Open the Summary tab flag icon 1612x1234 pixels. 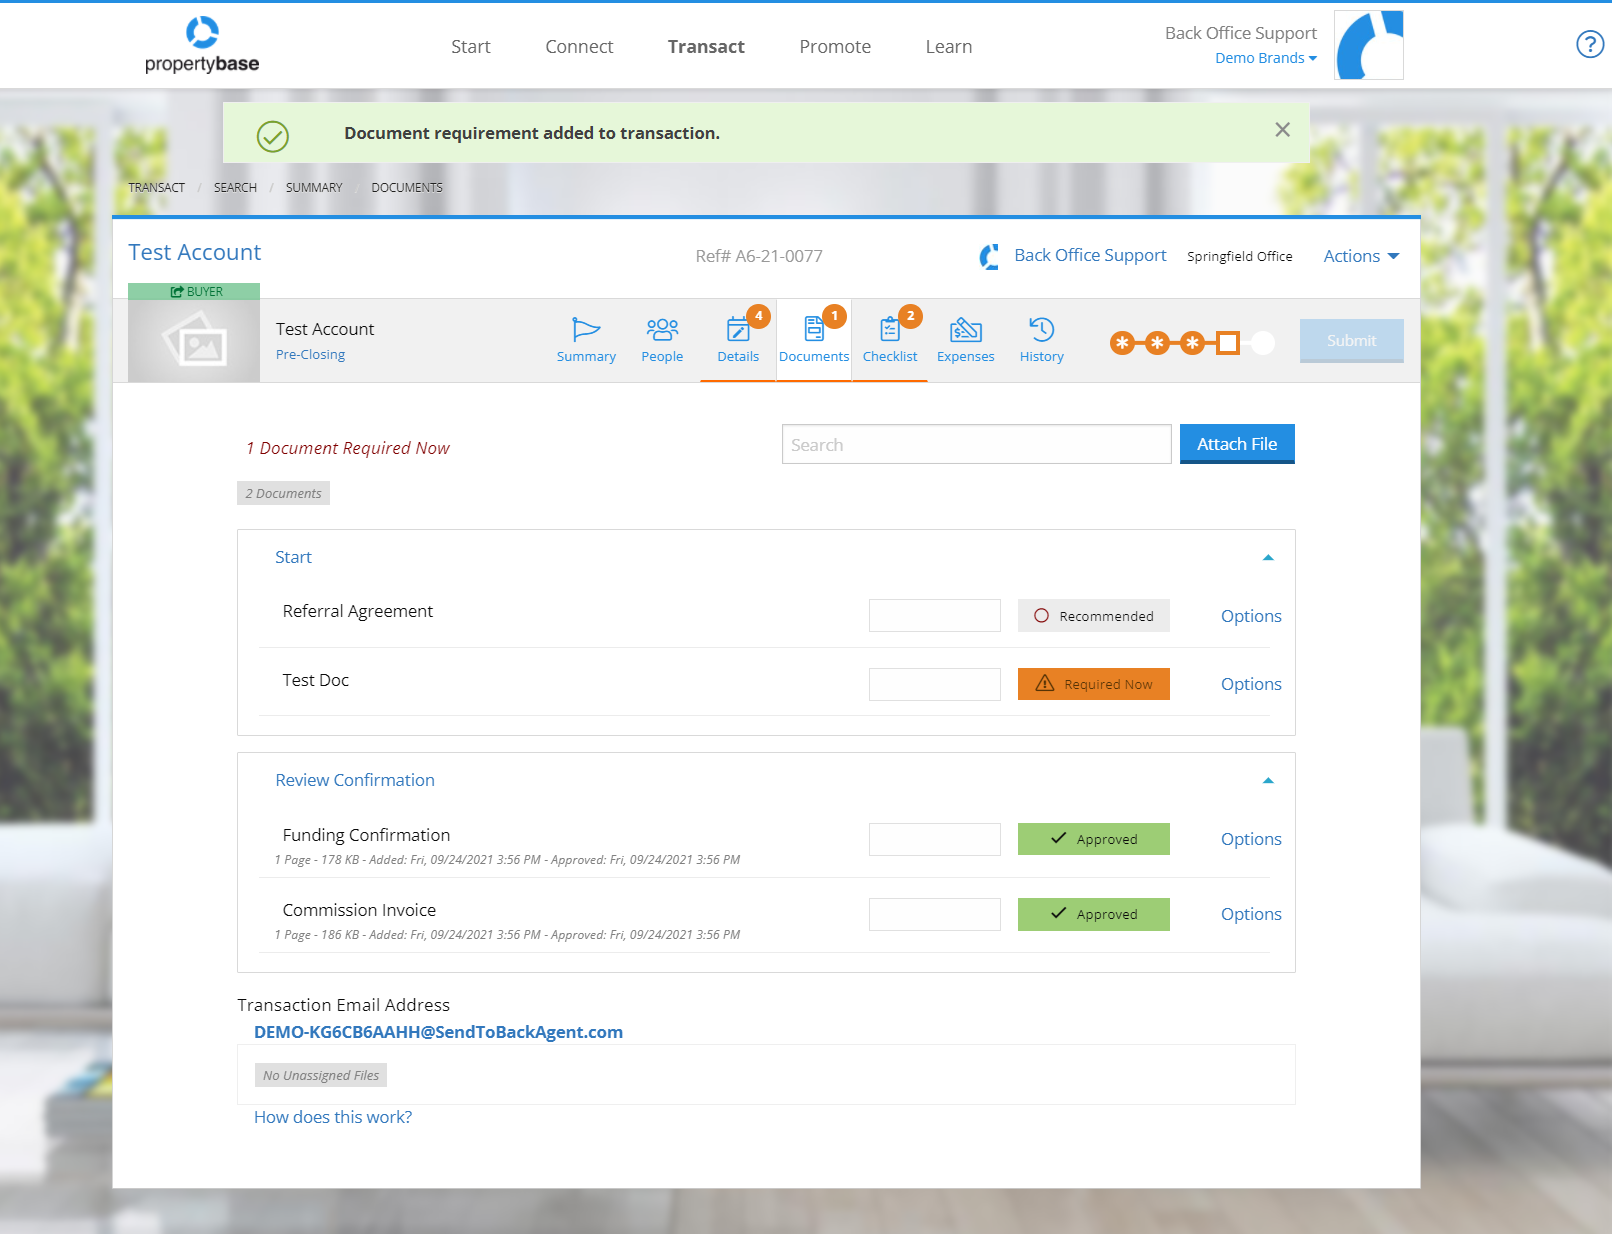[586, 331]
